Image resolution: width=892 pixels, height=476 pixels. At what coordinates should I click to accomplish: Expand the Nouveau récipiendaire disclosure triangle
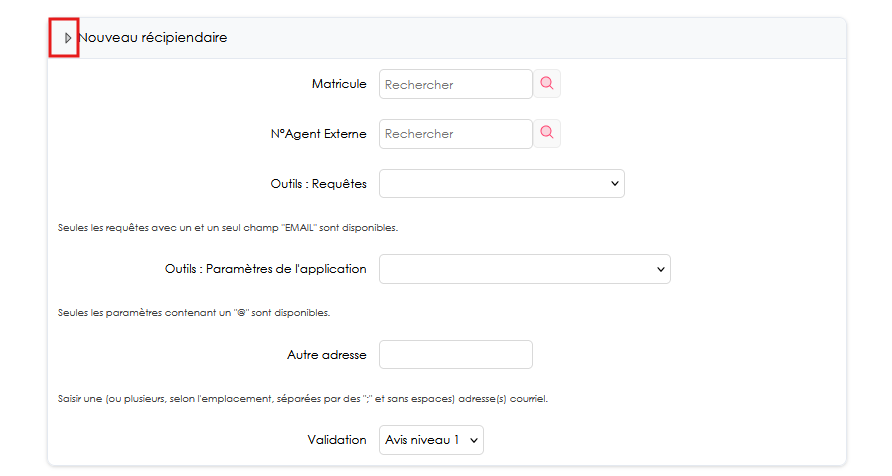(68, 38)
